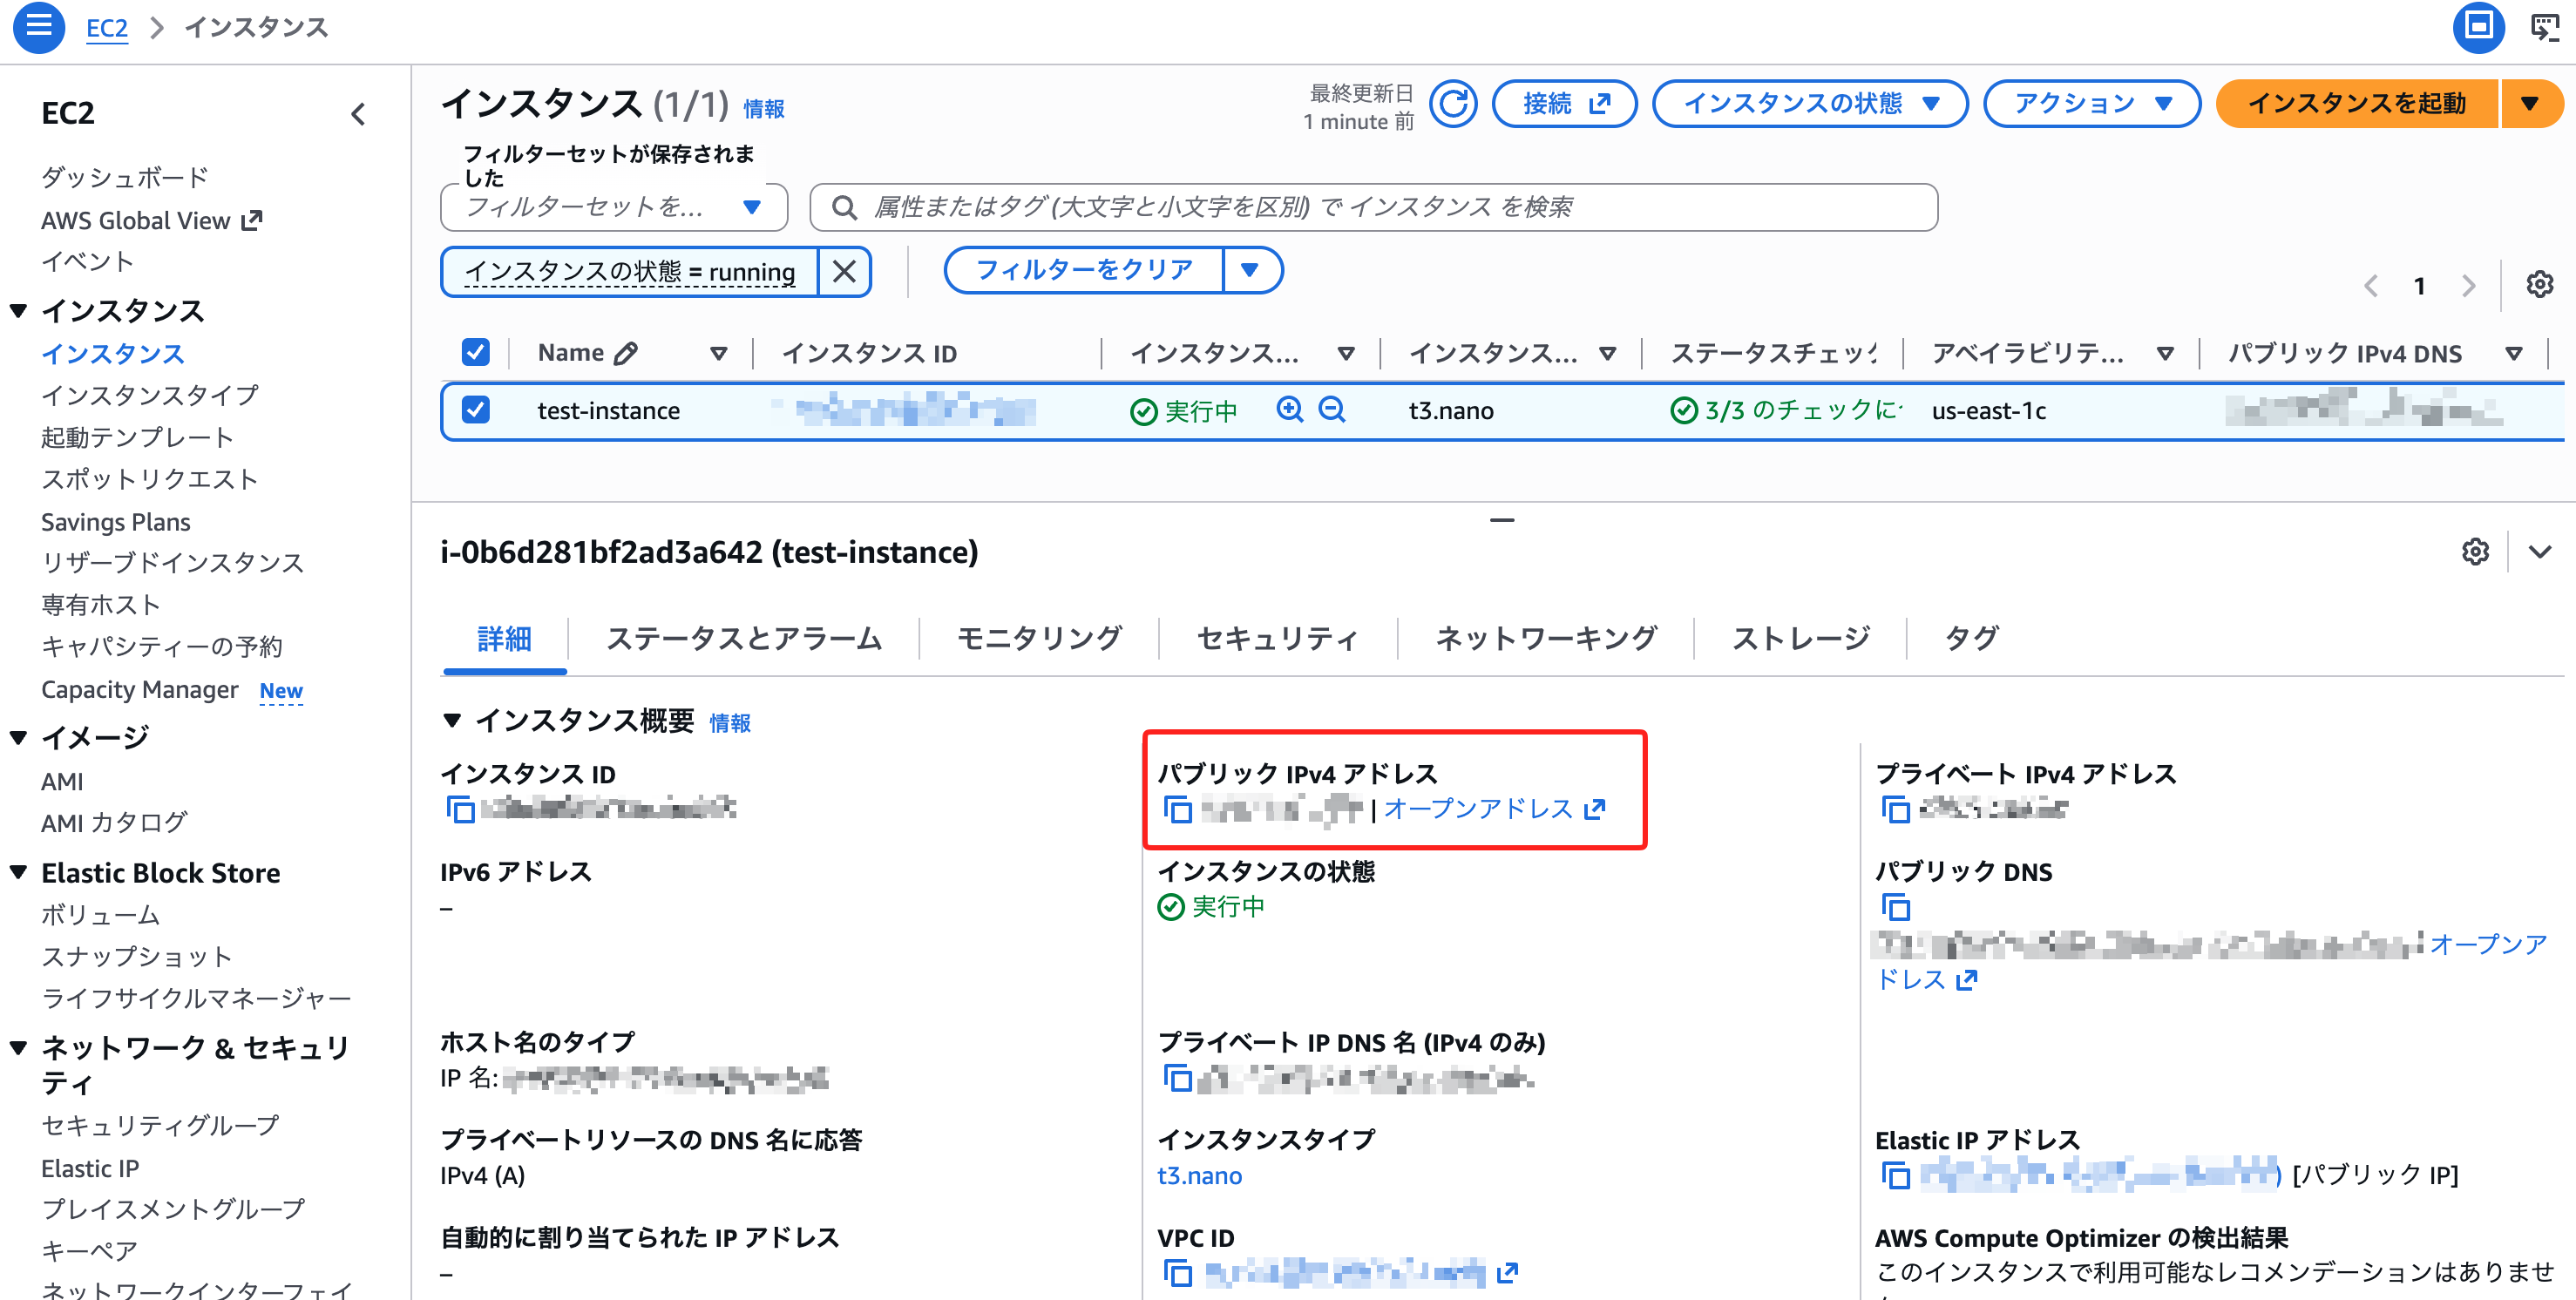The width and height of the screenshot is (2576, 1300).
Task: Open the hamburger navigation menu
Action: [38, 26]
